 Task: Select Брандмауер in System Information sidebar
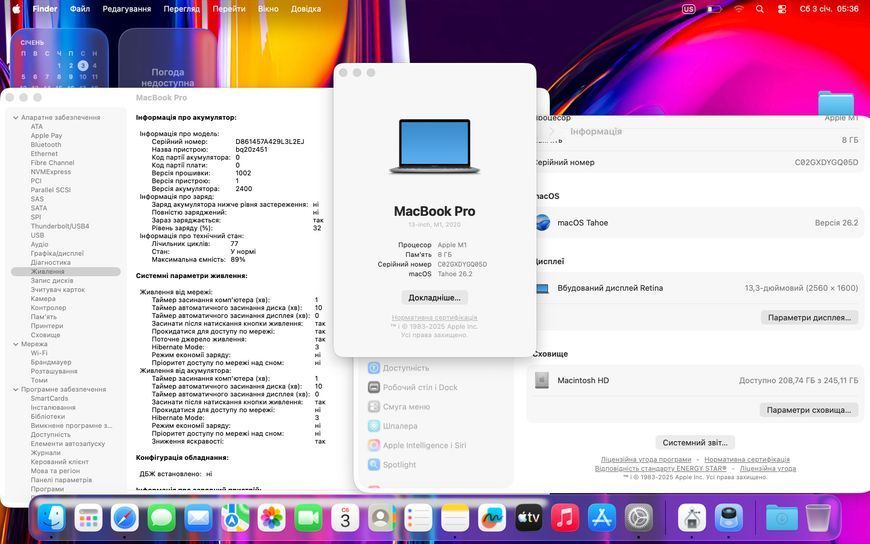tap(50, 362)
